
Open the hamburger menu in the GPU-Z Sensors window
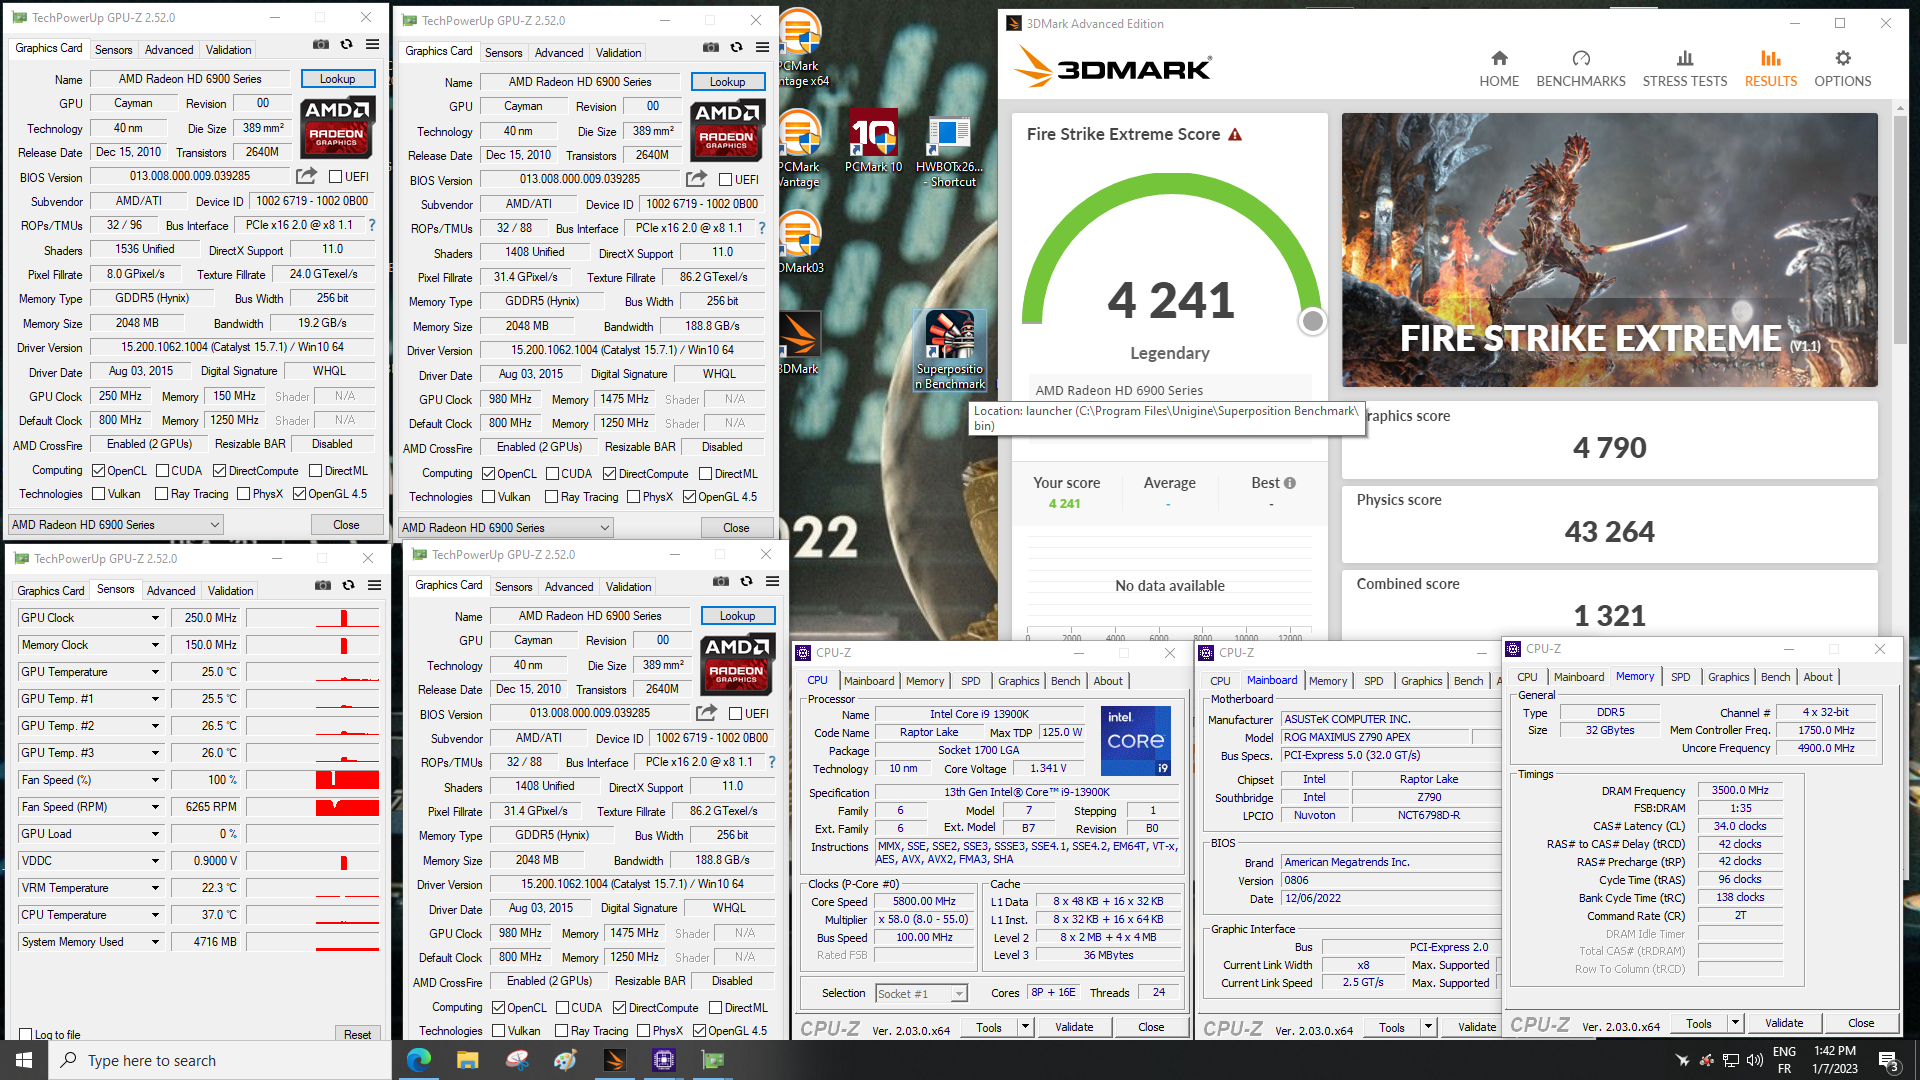374,585
